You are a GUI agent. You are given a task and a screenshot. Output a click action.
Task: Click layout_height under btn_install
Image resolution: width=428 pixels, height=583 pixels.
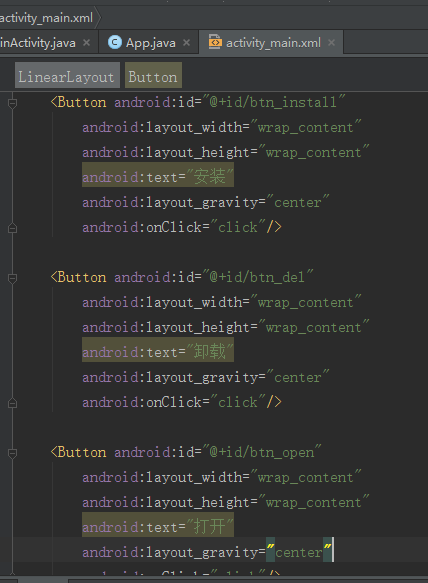pyautogui.click(x=226, y=152)
